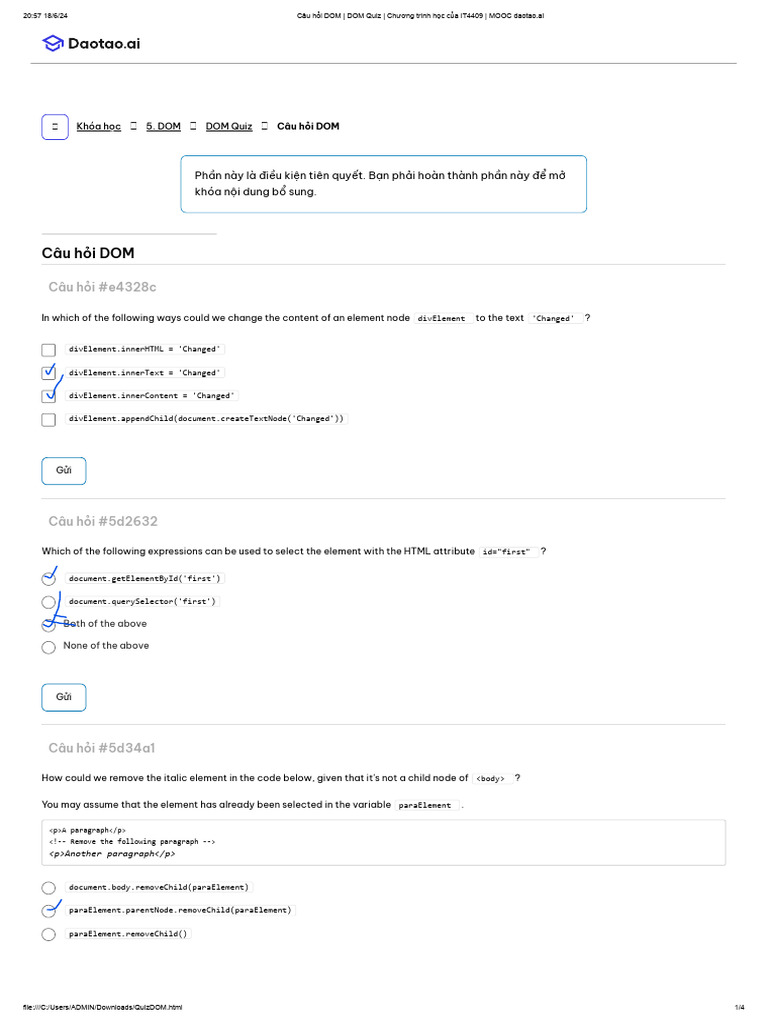Submit question e4328c with Gửi
The image size is (768, 1024).
[63, 471]
